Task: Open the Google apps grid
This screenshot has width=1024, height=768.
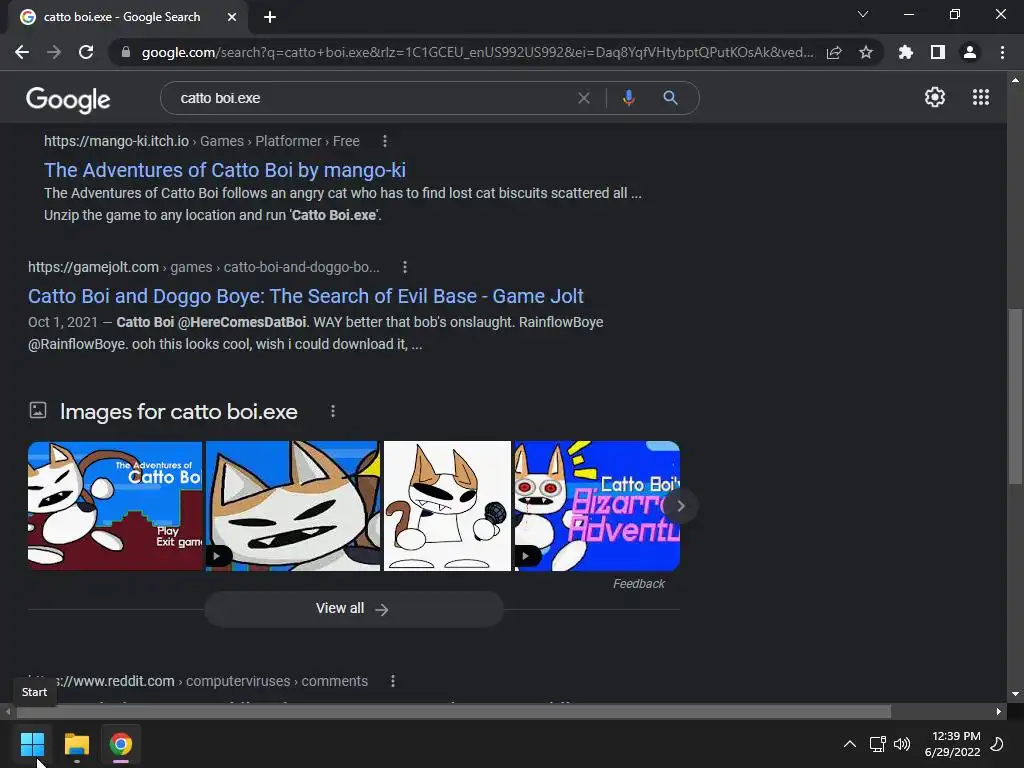Action: (x=981, y=97)
